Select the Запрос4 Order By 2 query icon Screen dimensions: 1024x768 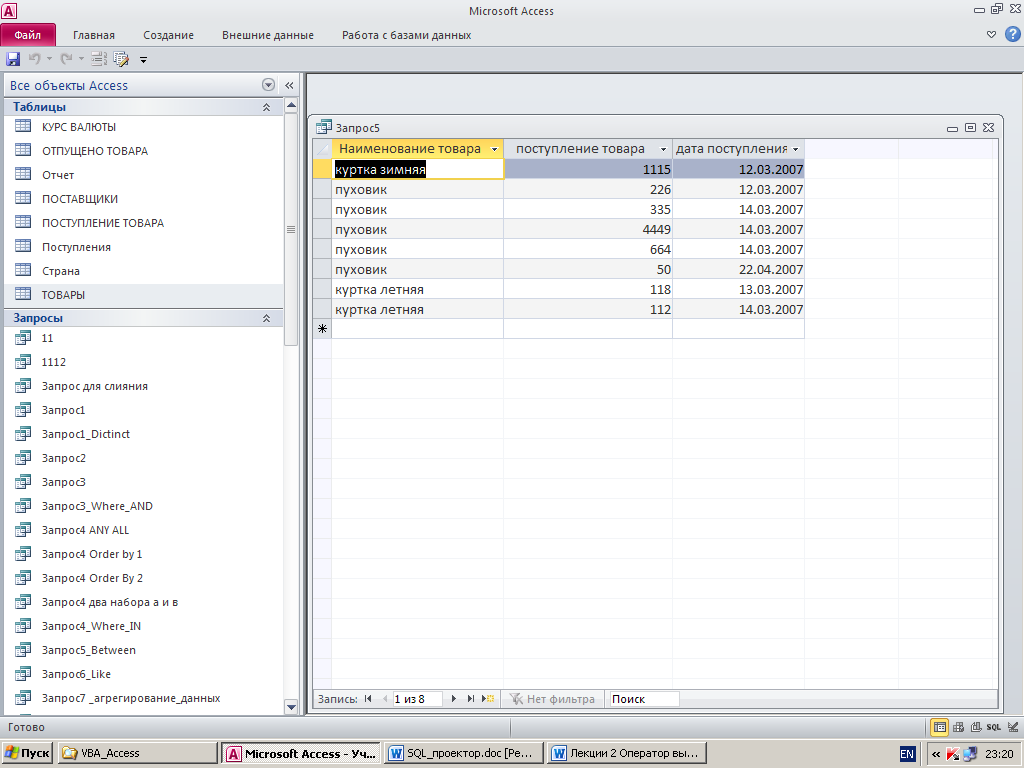(x=23, y=577)
